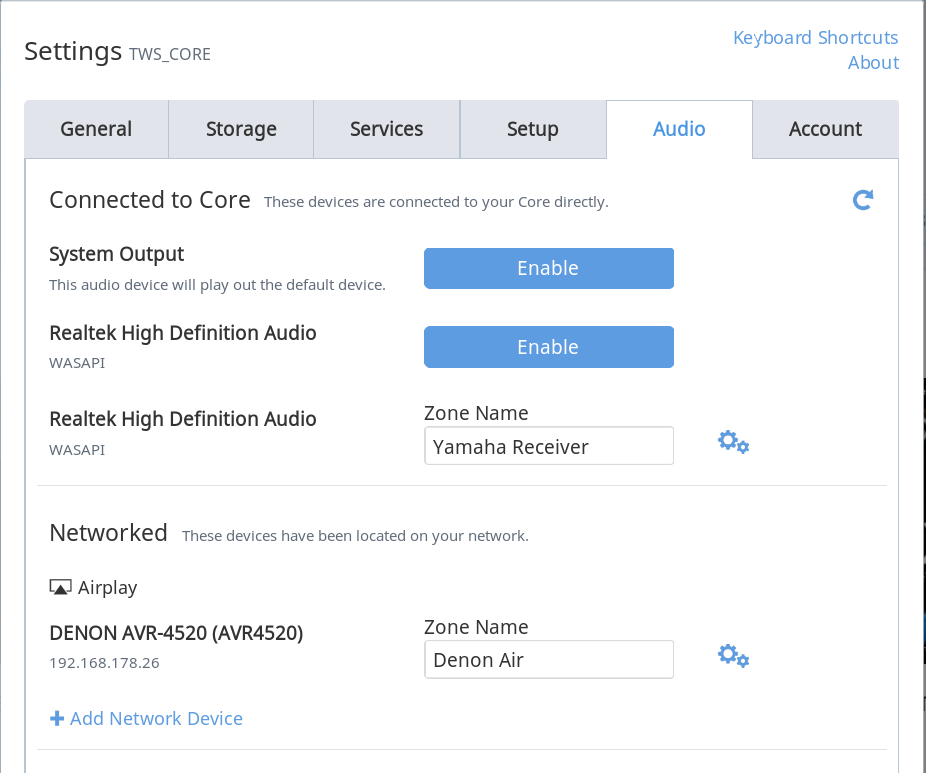
Task: Click the System Output label
Action: pyautogui.click(x=116, y=254)
